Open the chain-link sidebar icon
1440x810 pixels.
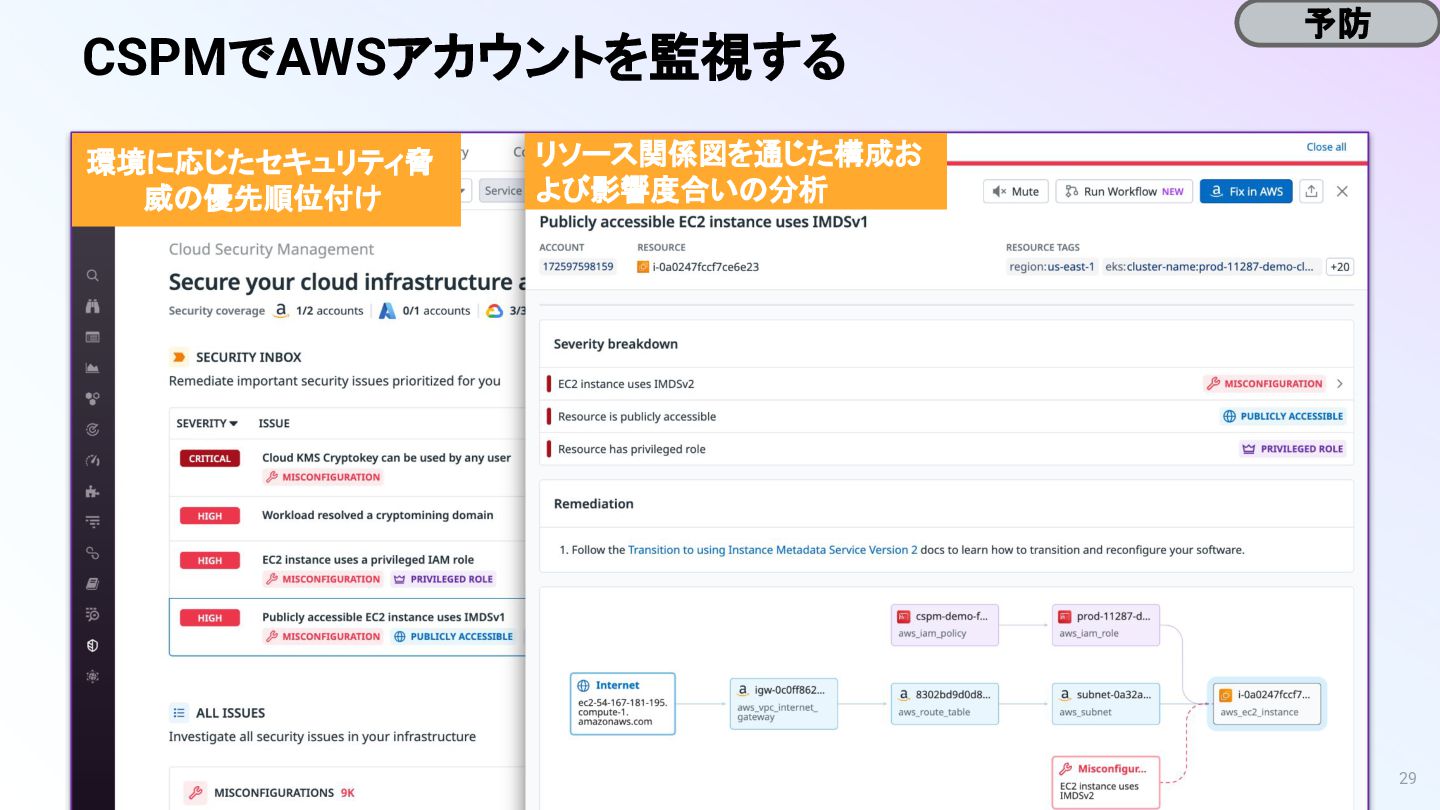click(x=92, y=552)
